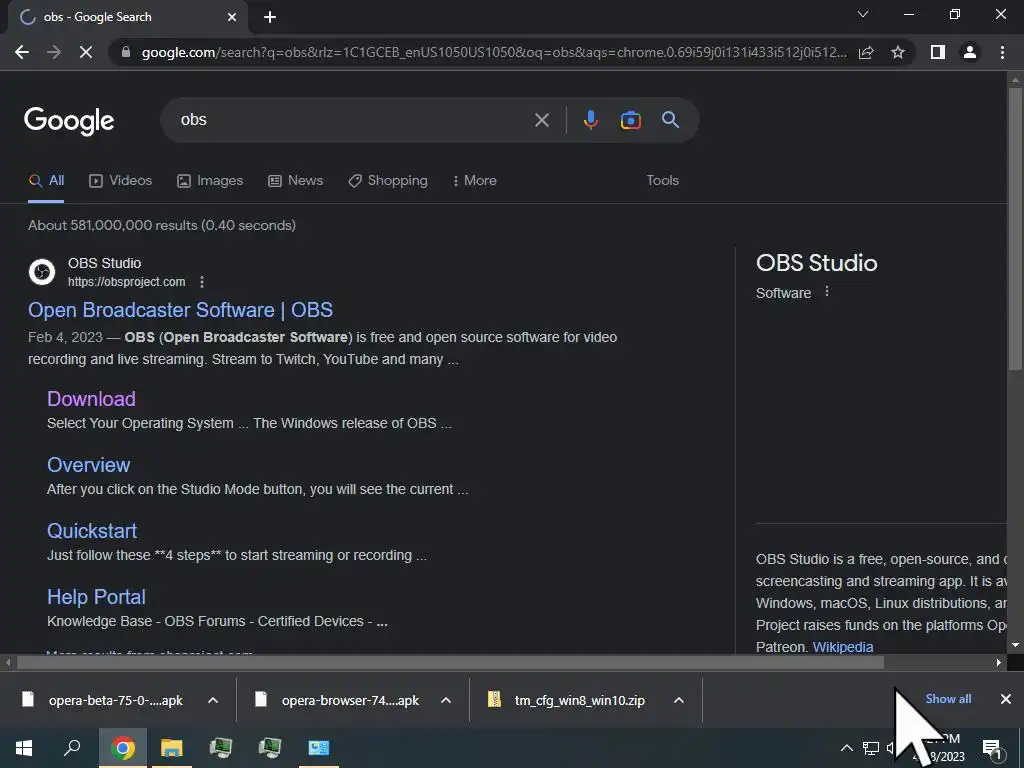Open tab search chevron in title bar
The height and width of the screenshot is (768, 1024).
click(863, 14)
